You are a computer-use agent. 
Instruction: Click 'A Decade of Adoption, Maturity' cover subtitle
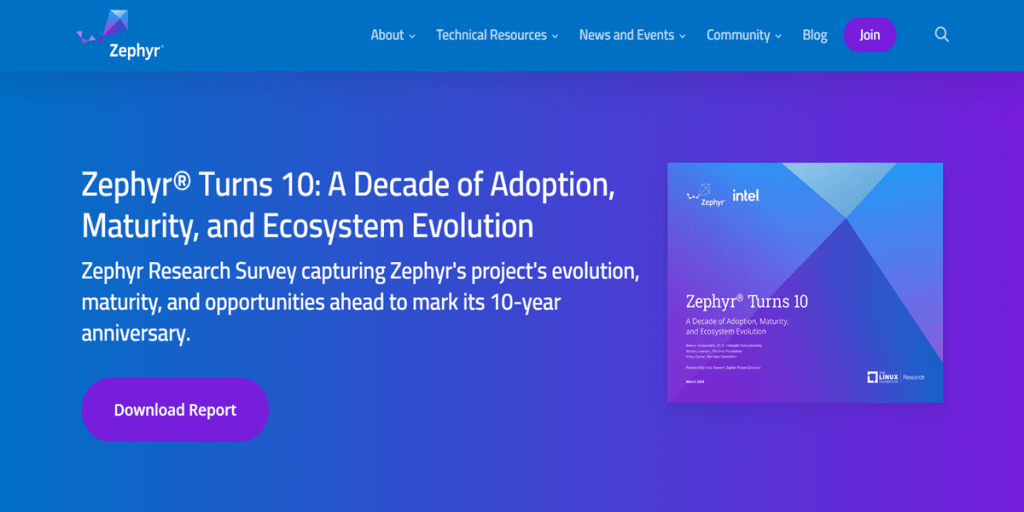coord(738,327)
